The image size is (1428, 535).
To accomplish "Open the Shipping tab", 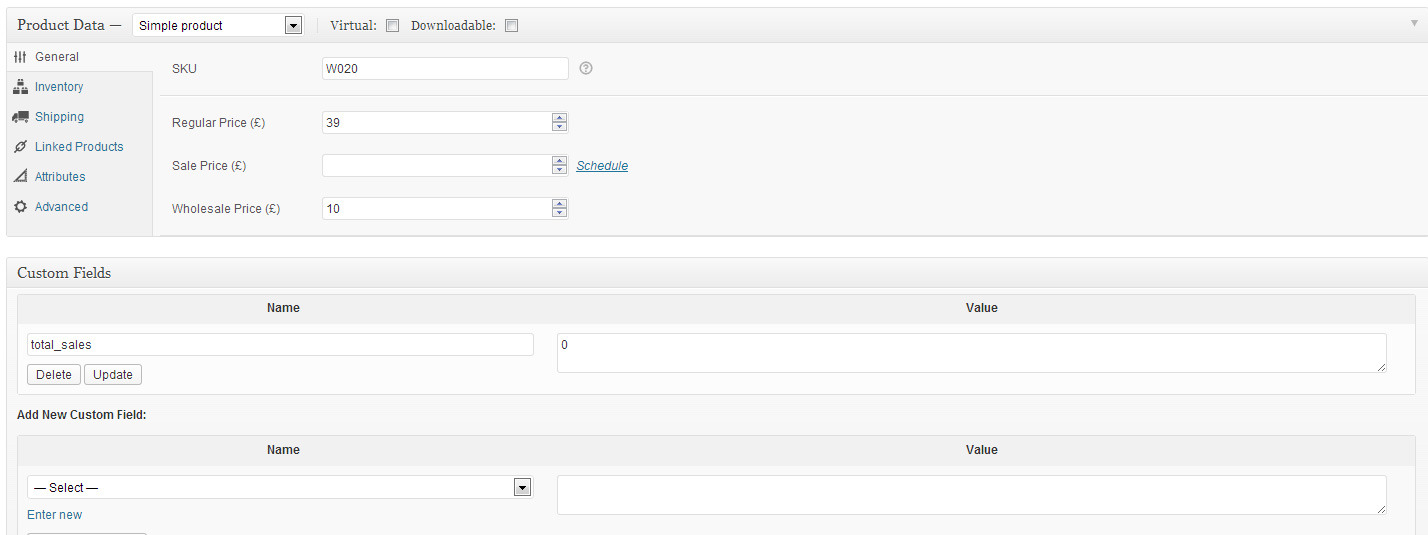I will [x=59, y=117].
